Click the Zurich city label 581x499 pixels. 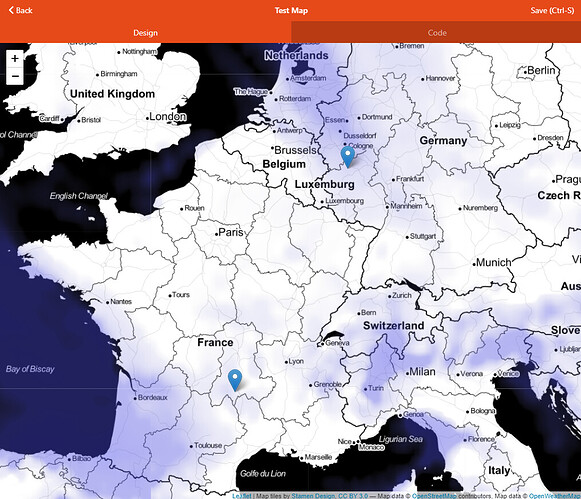(402, 295)
